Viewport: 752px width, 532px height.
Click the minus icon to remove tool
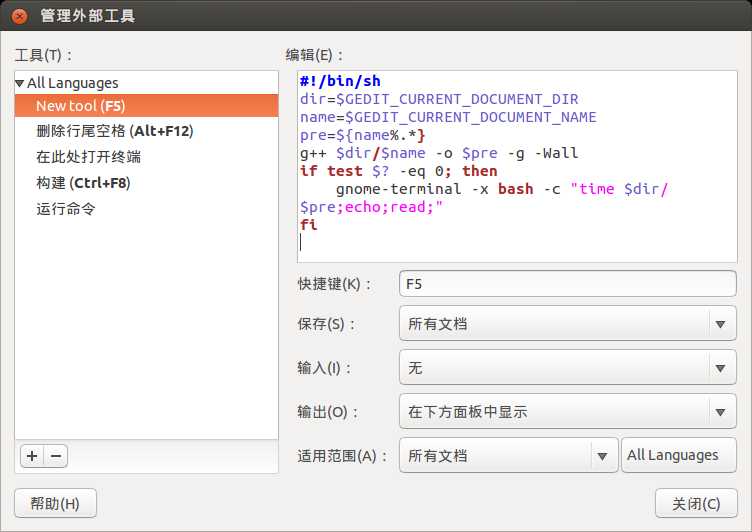pos(56,456)
